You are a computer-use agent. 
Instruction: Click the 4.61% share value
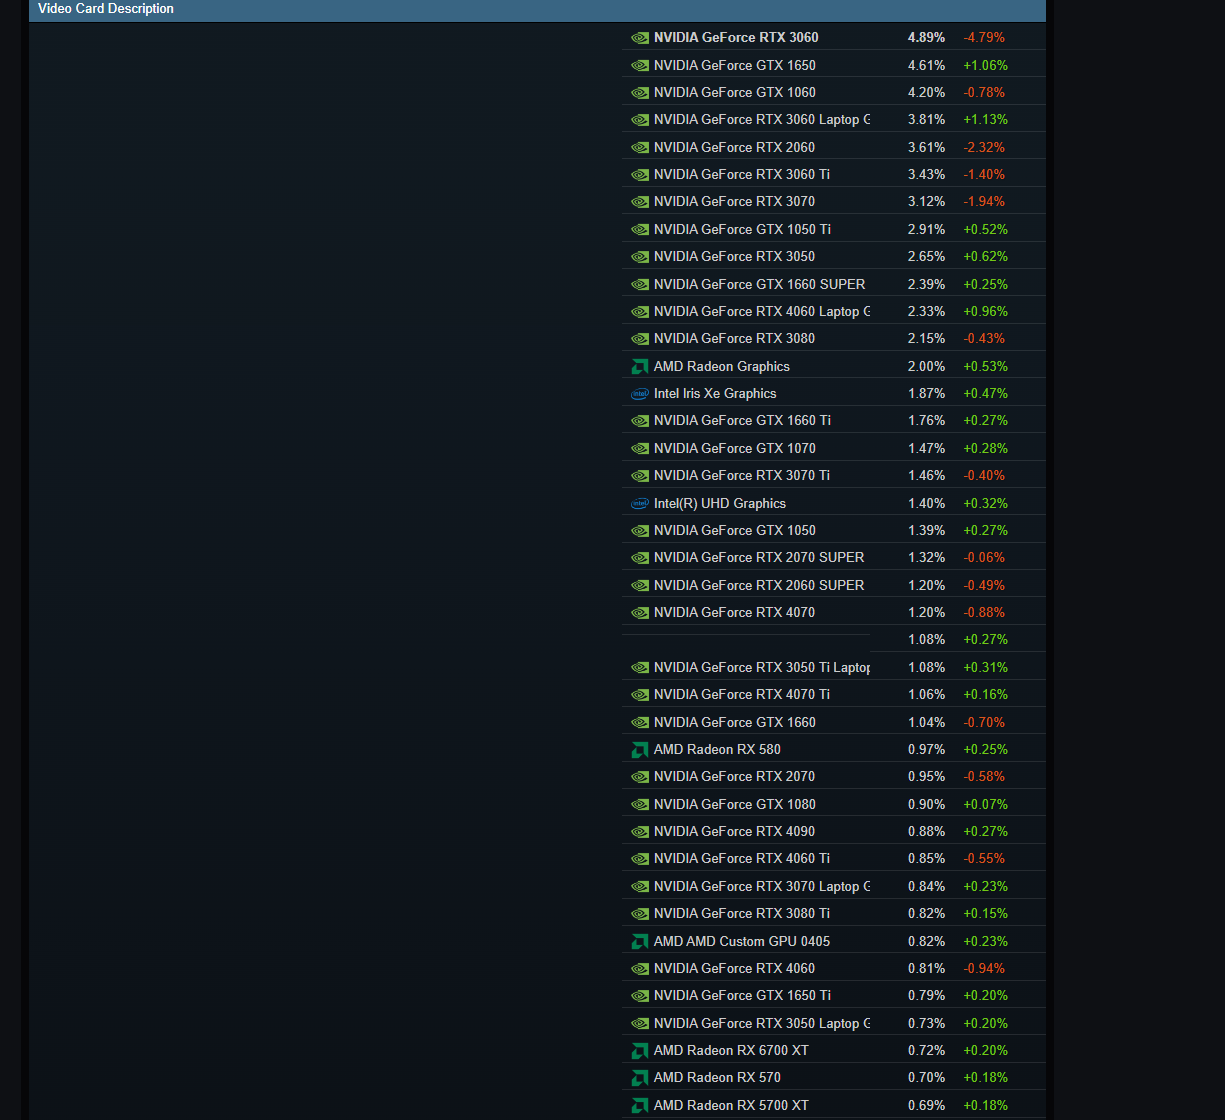click(926, 66)
